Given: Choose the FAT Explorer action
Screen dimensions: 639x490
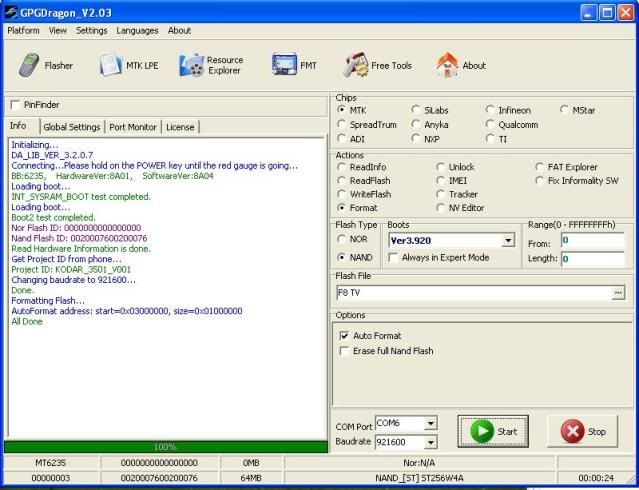Looking at the screenshot, I should pos(540,167).
